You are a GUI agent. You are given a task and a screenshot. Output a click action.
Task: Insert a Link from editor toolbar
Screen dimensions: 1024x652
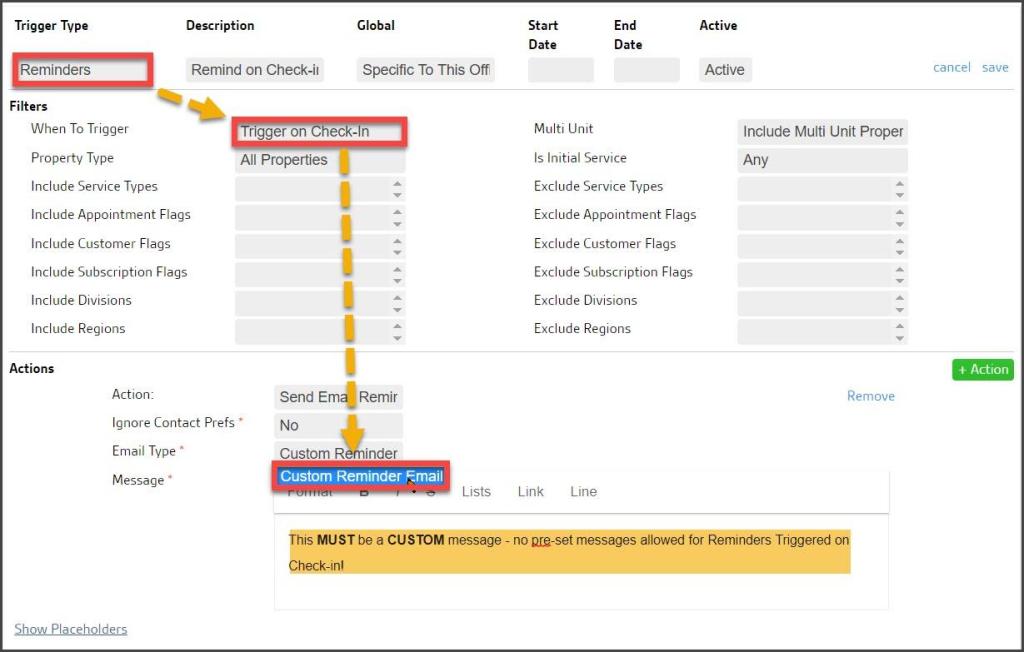pos(530,491)
